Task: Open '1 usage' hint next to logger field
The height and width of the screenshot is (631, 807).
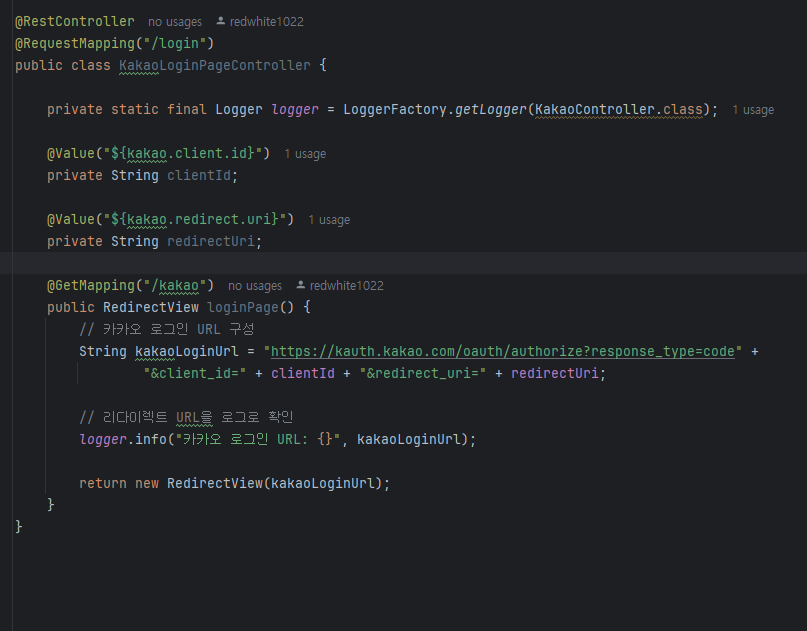Action: [x=753, y=110]
